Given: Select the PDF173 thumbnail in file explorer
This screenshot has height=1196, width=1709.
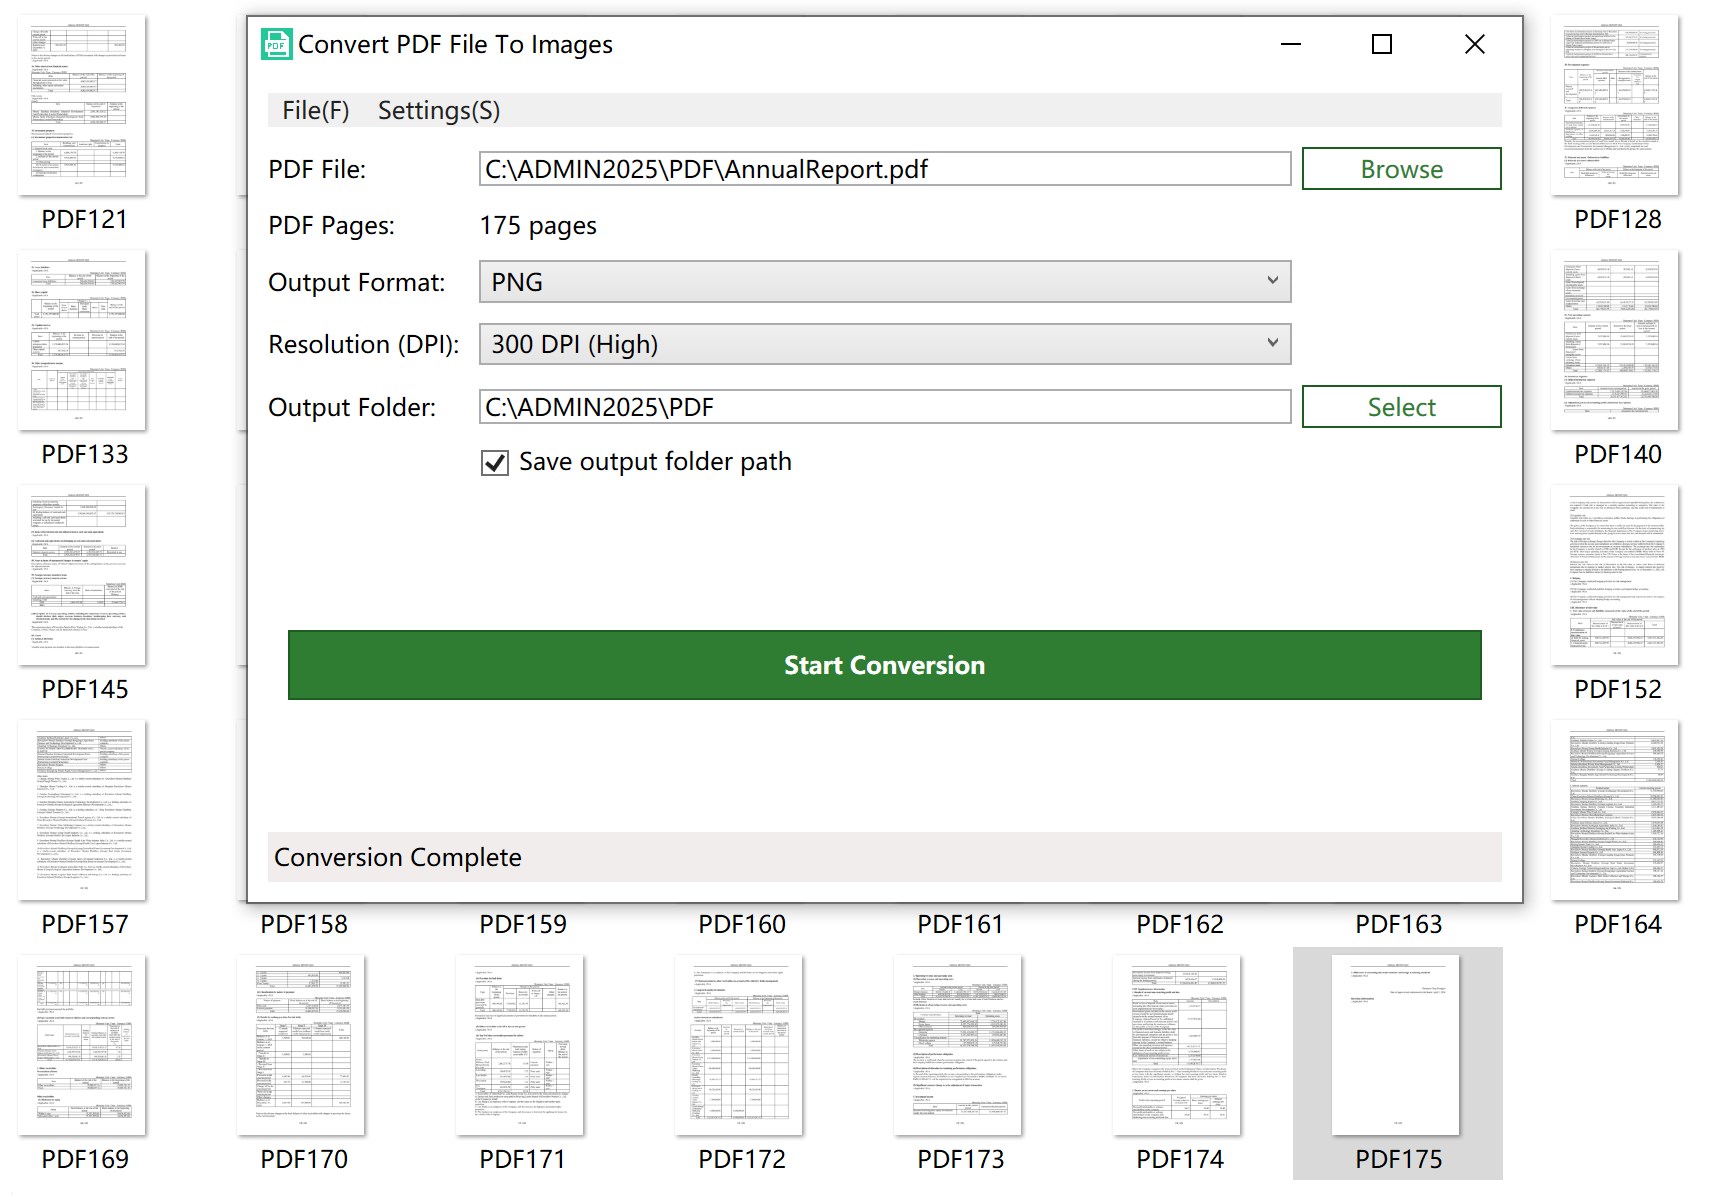Looking at the screenshot, I should [958, 1046].
